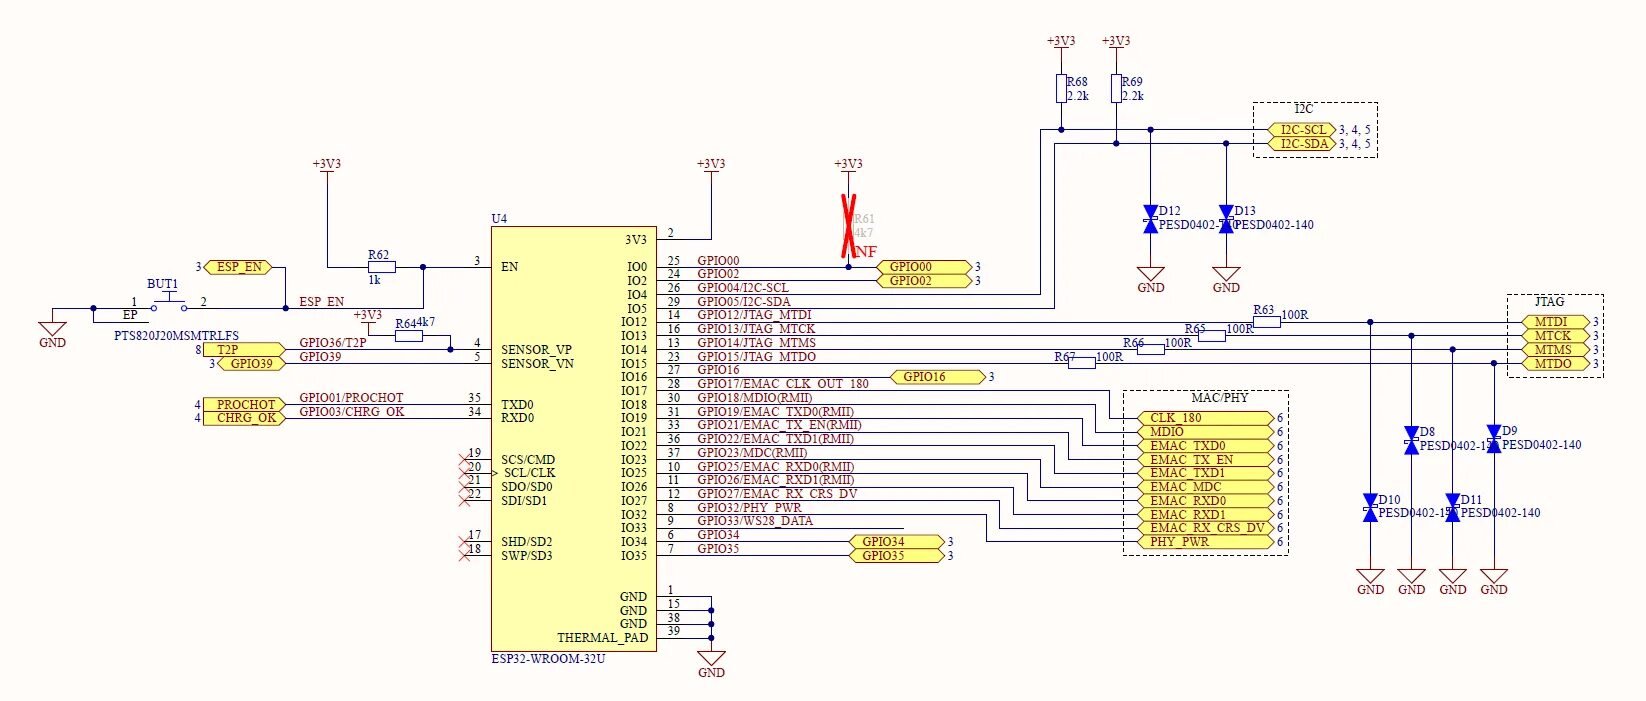Select the D12 ESD protection diode
This screenshot has height=701, width=1646.
tap(1150, 220)
